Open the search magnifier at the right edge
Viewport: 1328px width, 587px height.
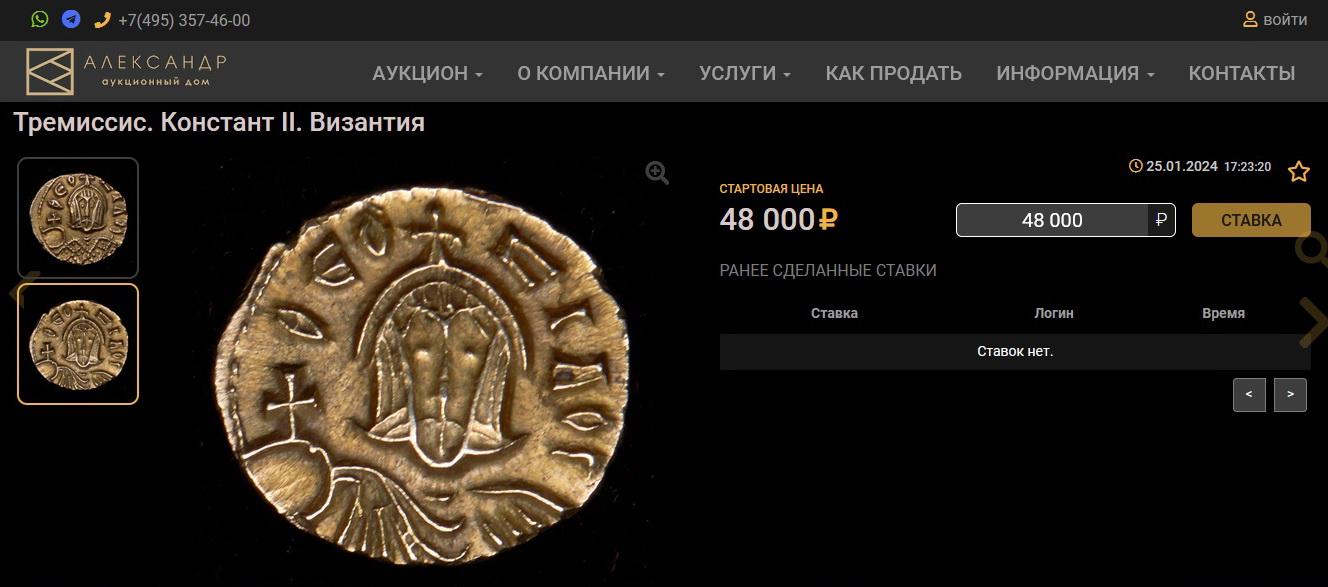[1312, 249]
